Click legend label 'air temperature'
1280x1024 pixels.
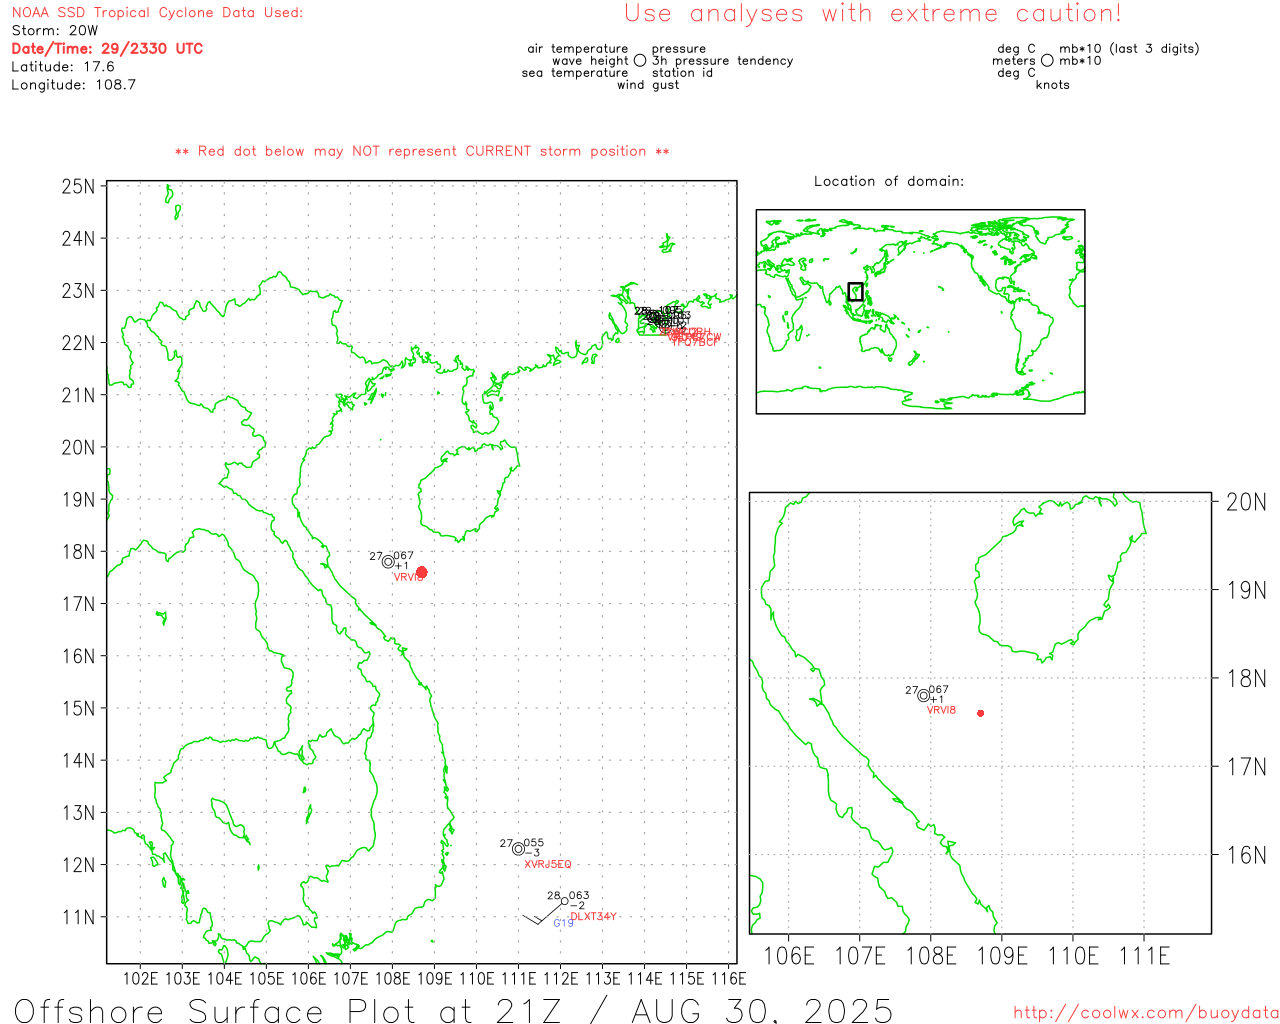point(578,49)
